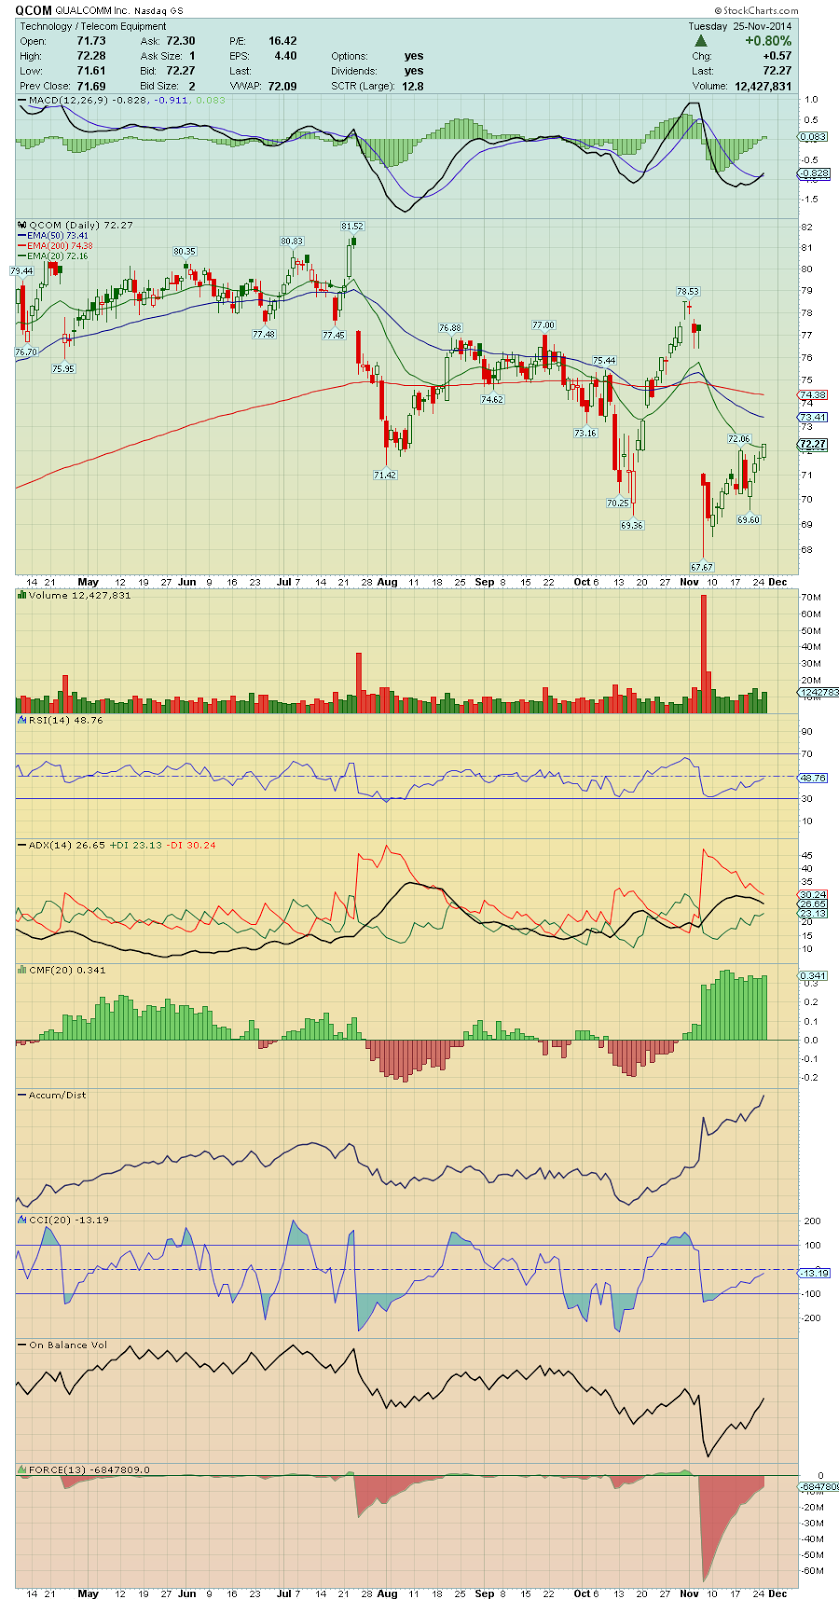Click the 0.341 value tag on CMF axis
Viewport: 839px width, 1600px height.
tap(813, 975)
